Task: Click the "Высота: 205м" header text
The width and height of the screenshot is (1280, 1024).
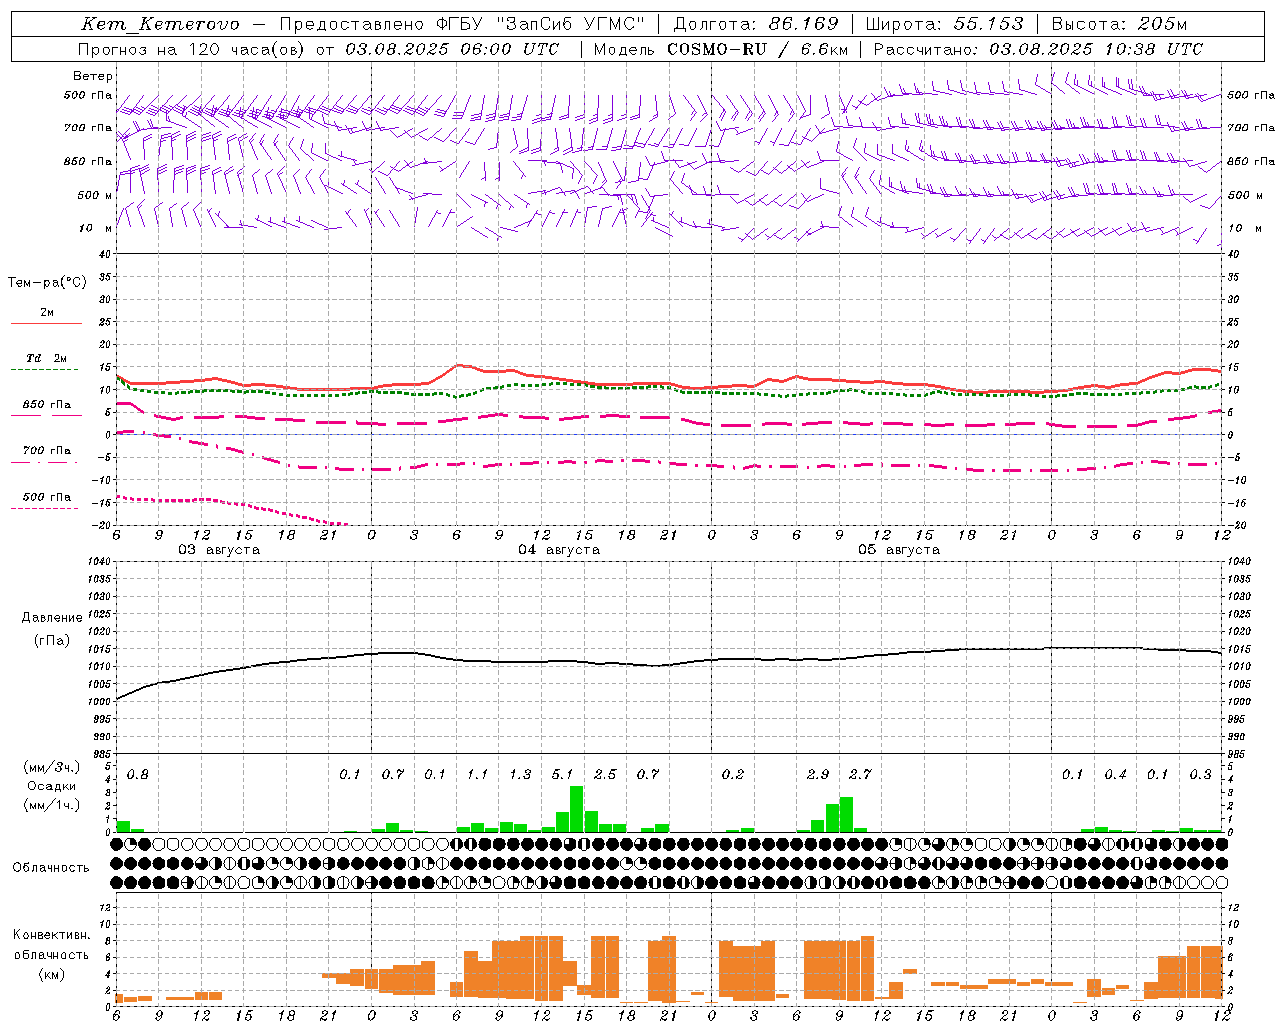Action: point(1119,24)
